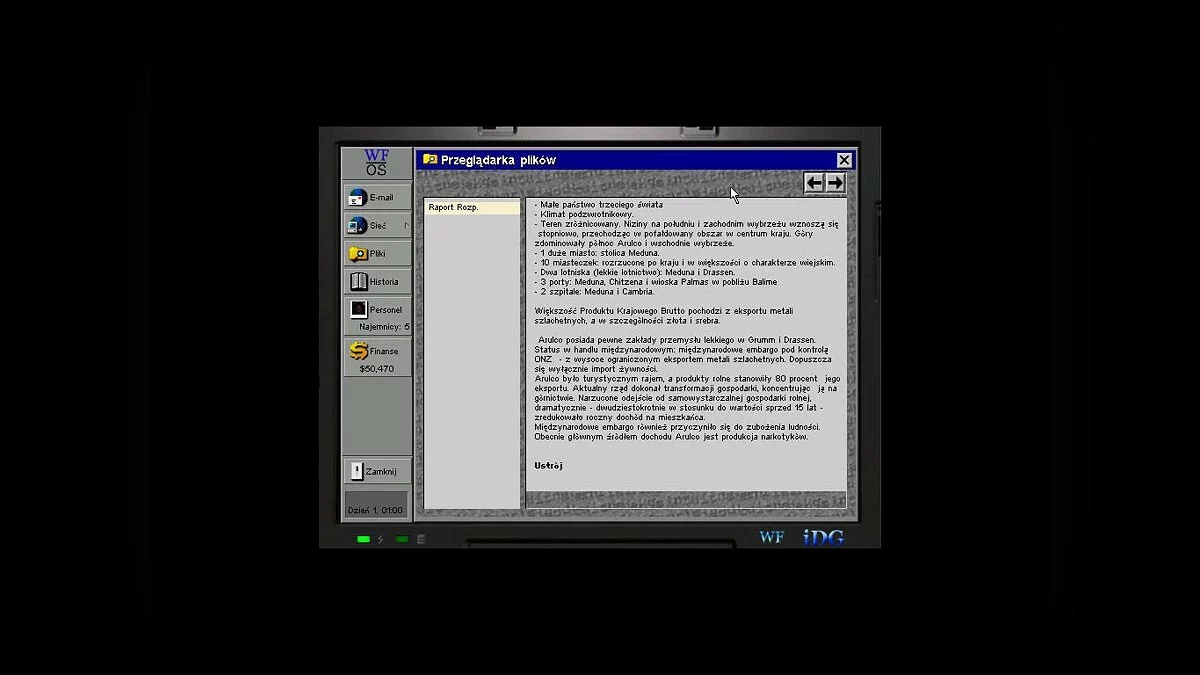The width and height of the screenshot is (1200, 675).
Task: Open the E-mail program in the sidebar
Action: (x=376, y=198)
